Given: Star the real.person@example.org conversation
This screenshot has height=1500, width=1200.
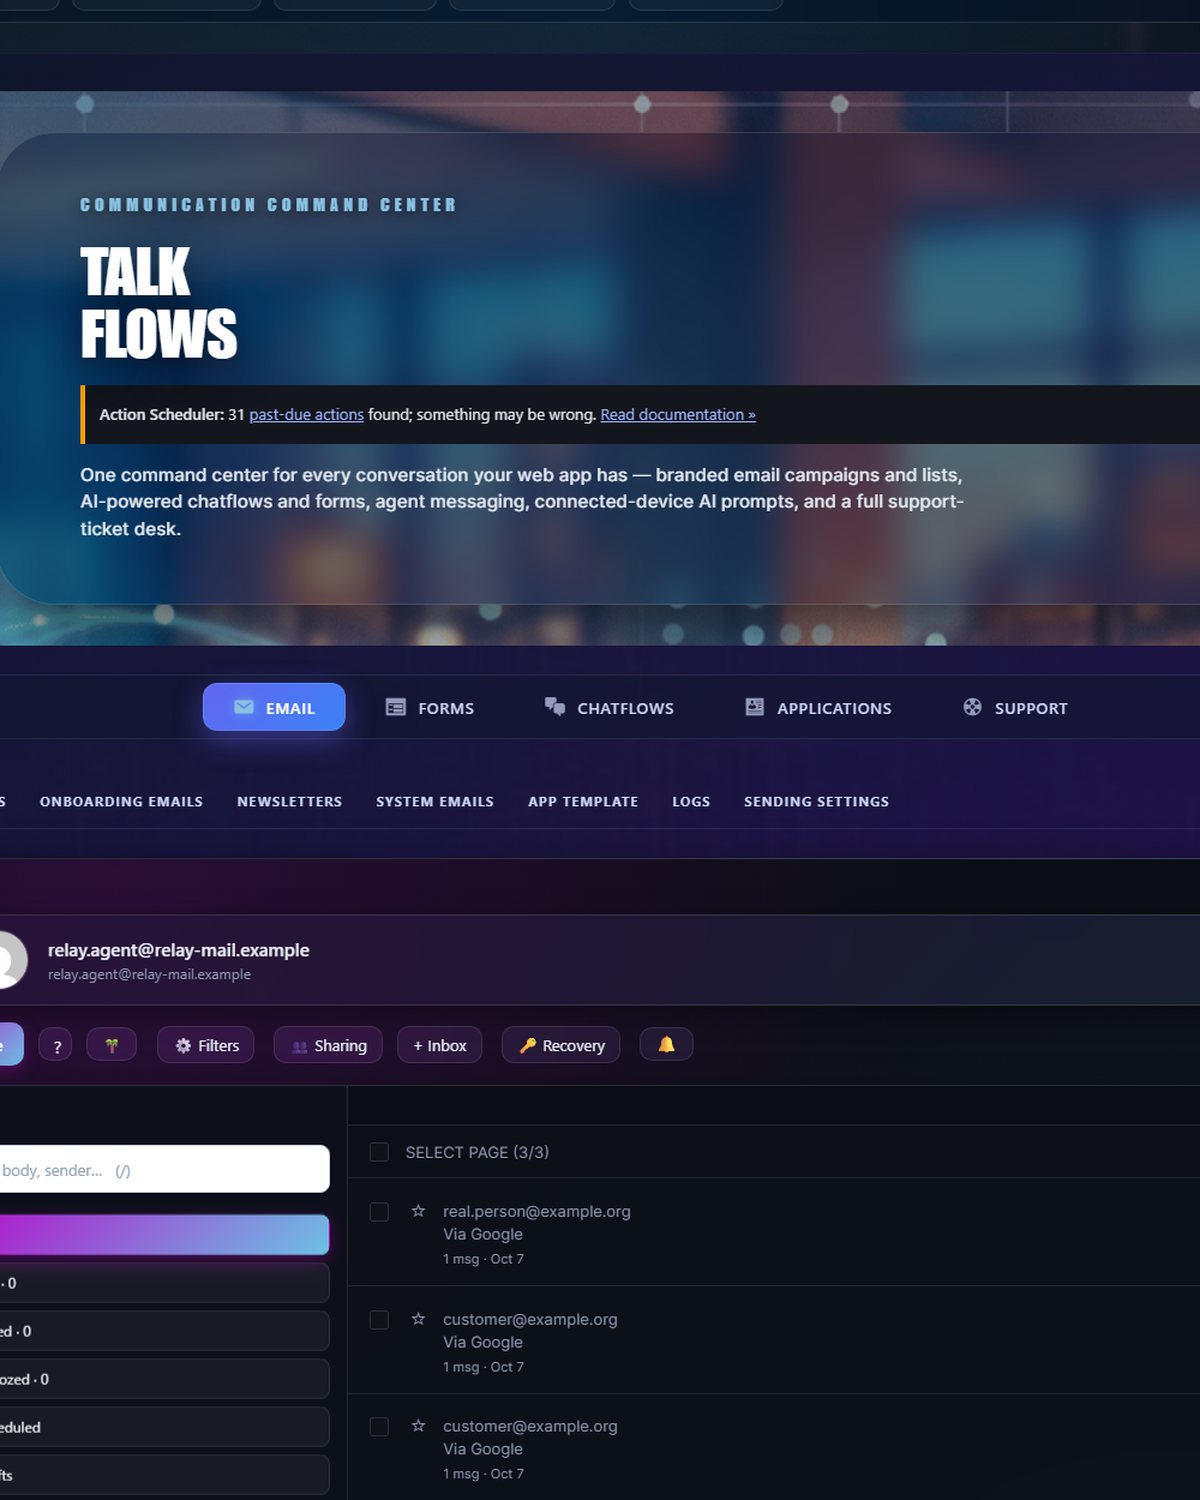Looking at the screenshot, I should tap(418, 1211).
